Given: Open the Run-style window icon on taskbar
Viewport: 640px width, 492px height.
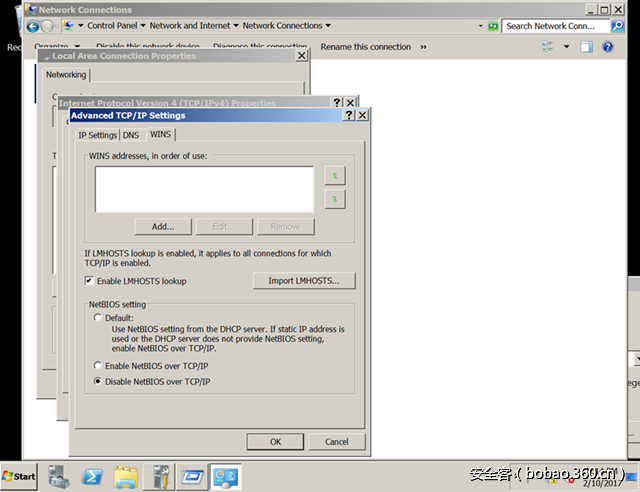Looking at the screenshot, I should pos(192,477).
